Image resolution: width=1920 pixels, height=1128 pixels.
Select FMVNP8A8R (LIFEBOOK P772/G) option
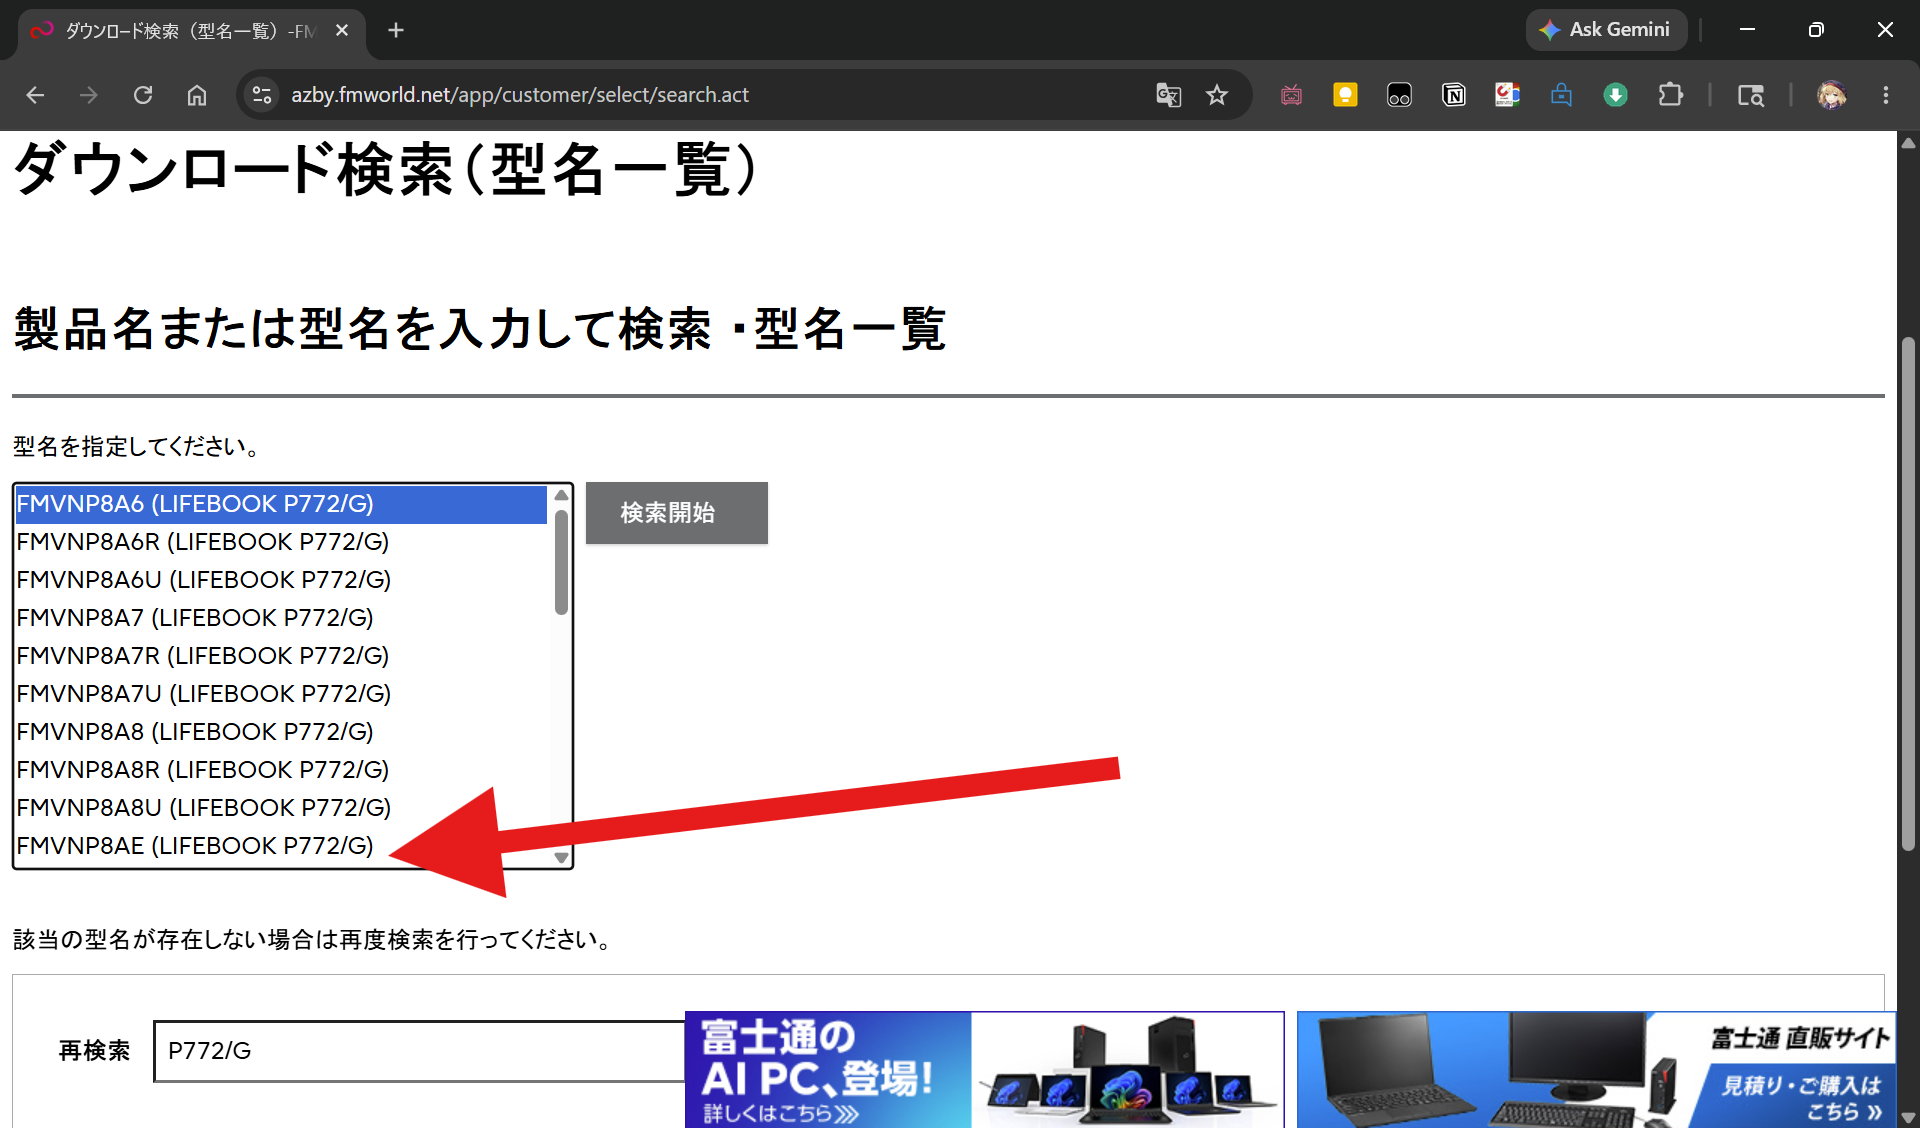tap(281, 770)
